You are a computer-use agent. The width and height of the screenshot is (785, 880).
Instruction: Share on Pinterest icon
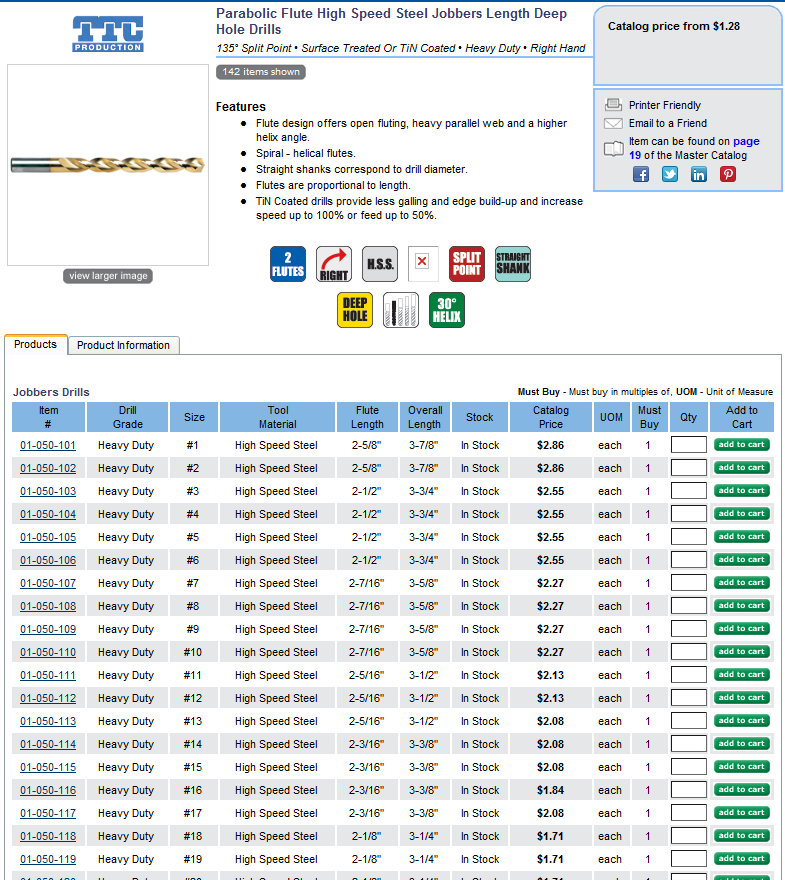click(x=728, y=175)
